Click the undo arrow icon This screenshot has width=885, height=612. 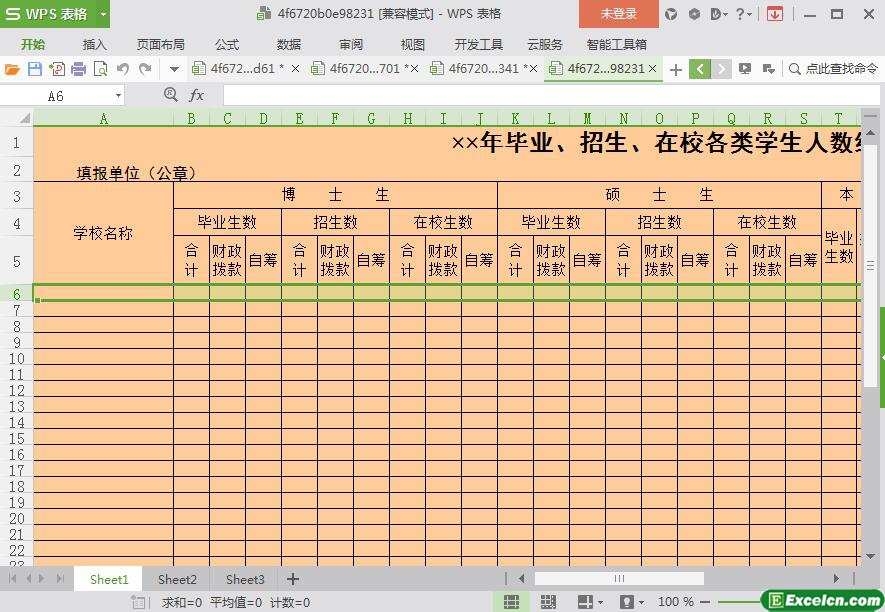123,69
